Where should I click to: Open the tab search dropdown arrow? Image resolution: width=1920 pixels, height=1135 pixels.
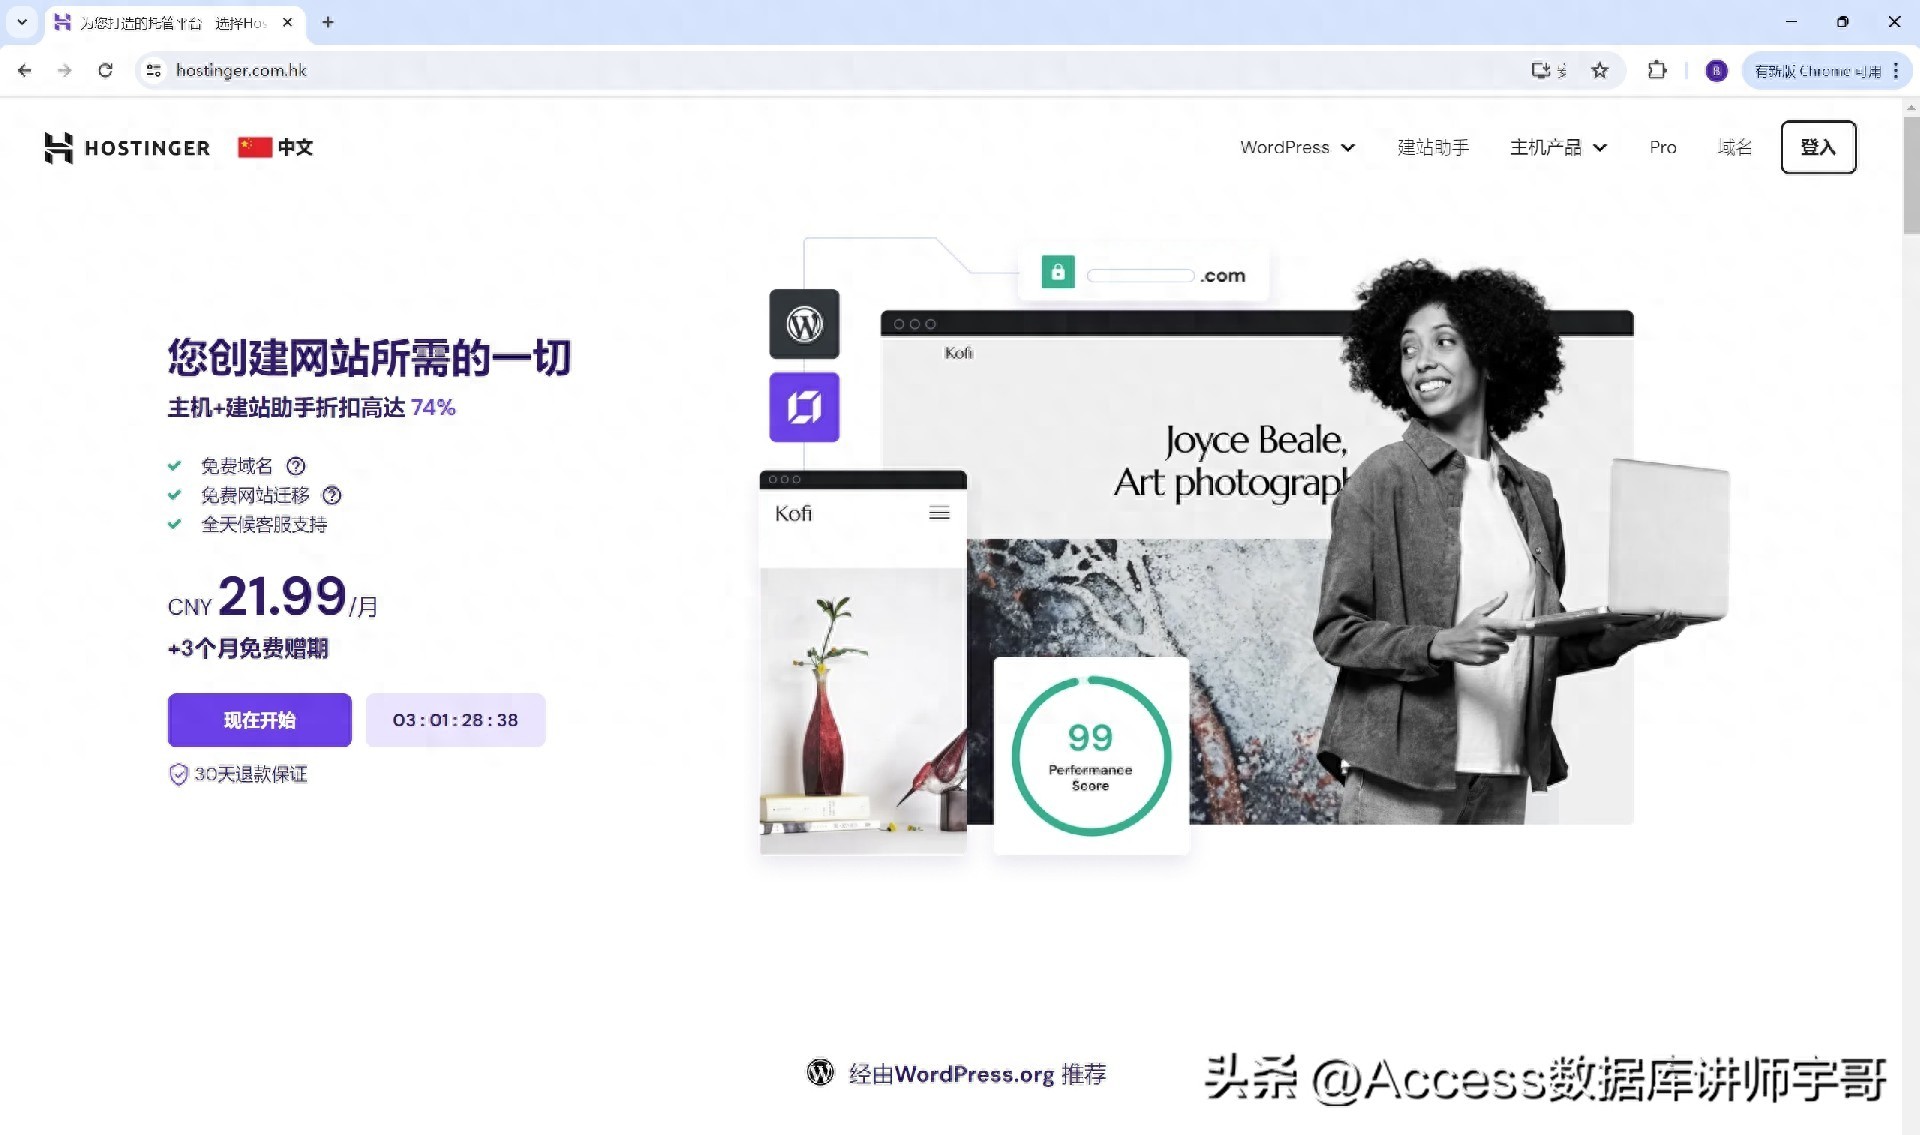click(x=22, y=21)
